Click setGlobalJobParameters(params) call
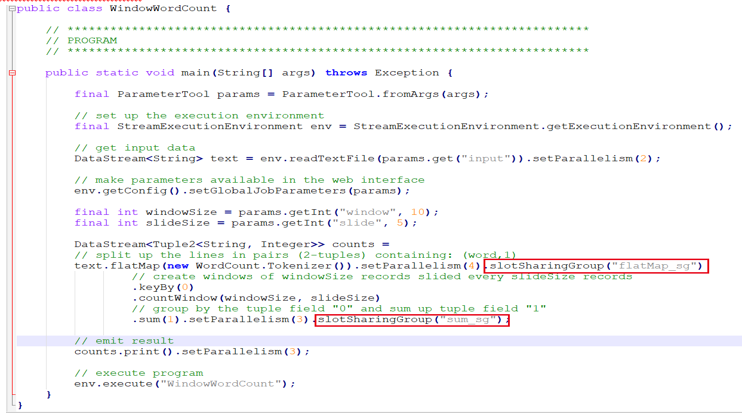The width and height of the screenshot is (742, 414). tap(295, 191)
